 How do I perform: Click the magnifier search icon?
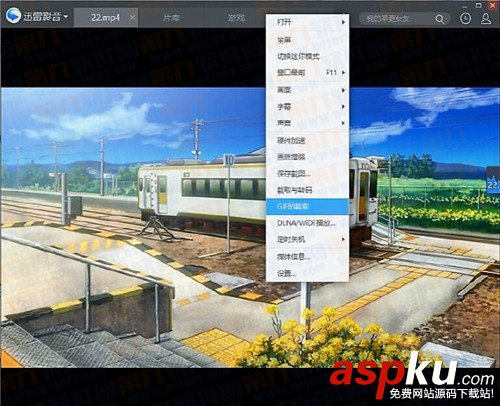(440, 19)
